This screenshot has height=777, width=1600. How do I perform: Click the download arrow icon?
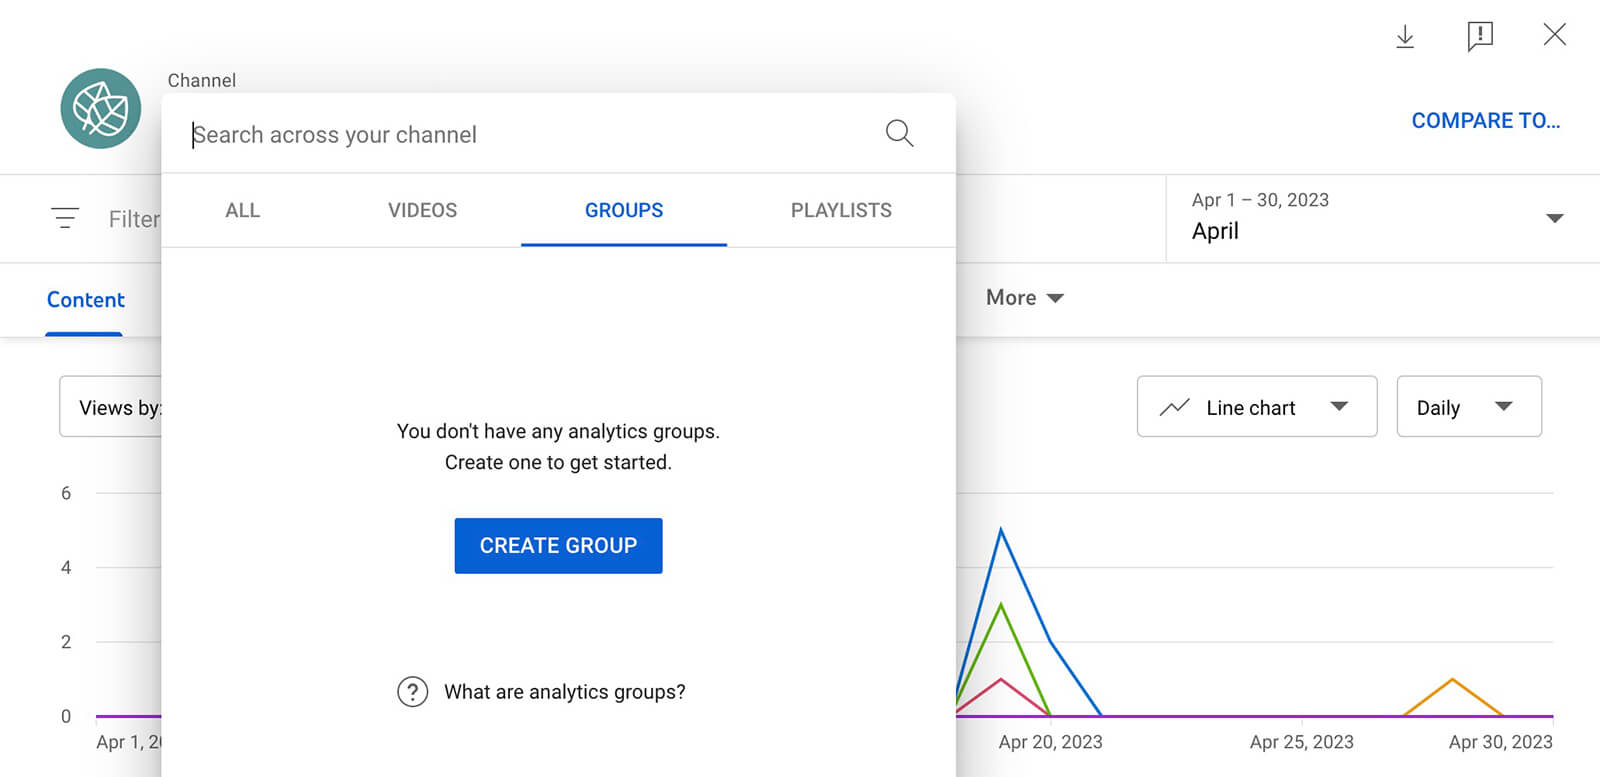pos(1405,37)
